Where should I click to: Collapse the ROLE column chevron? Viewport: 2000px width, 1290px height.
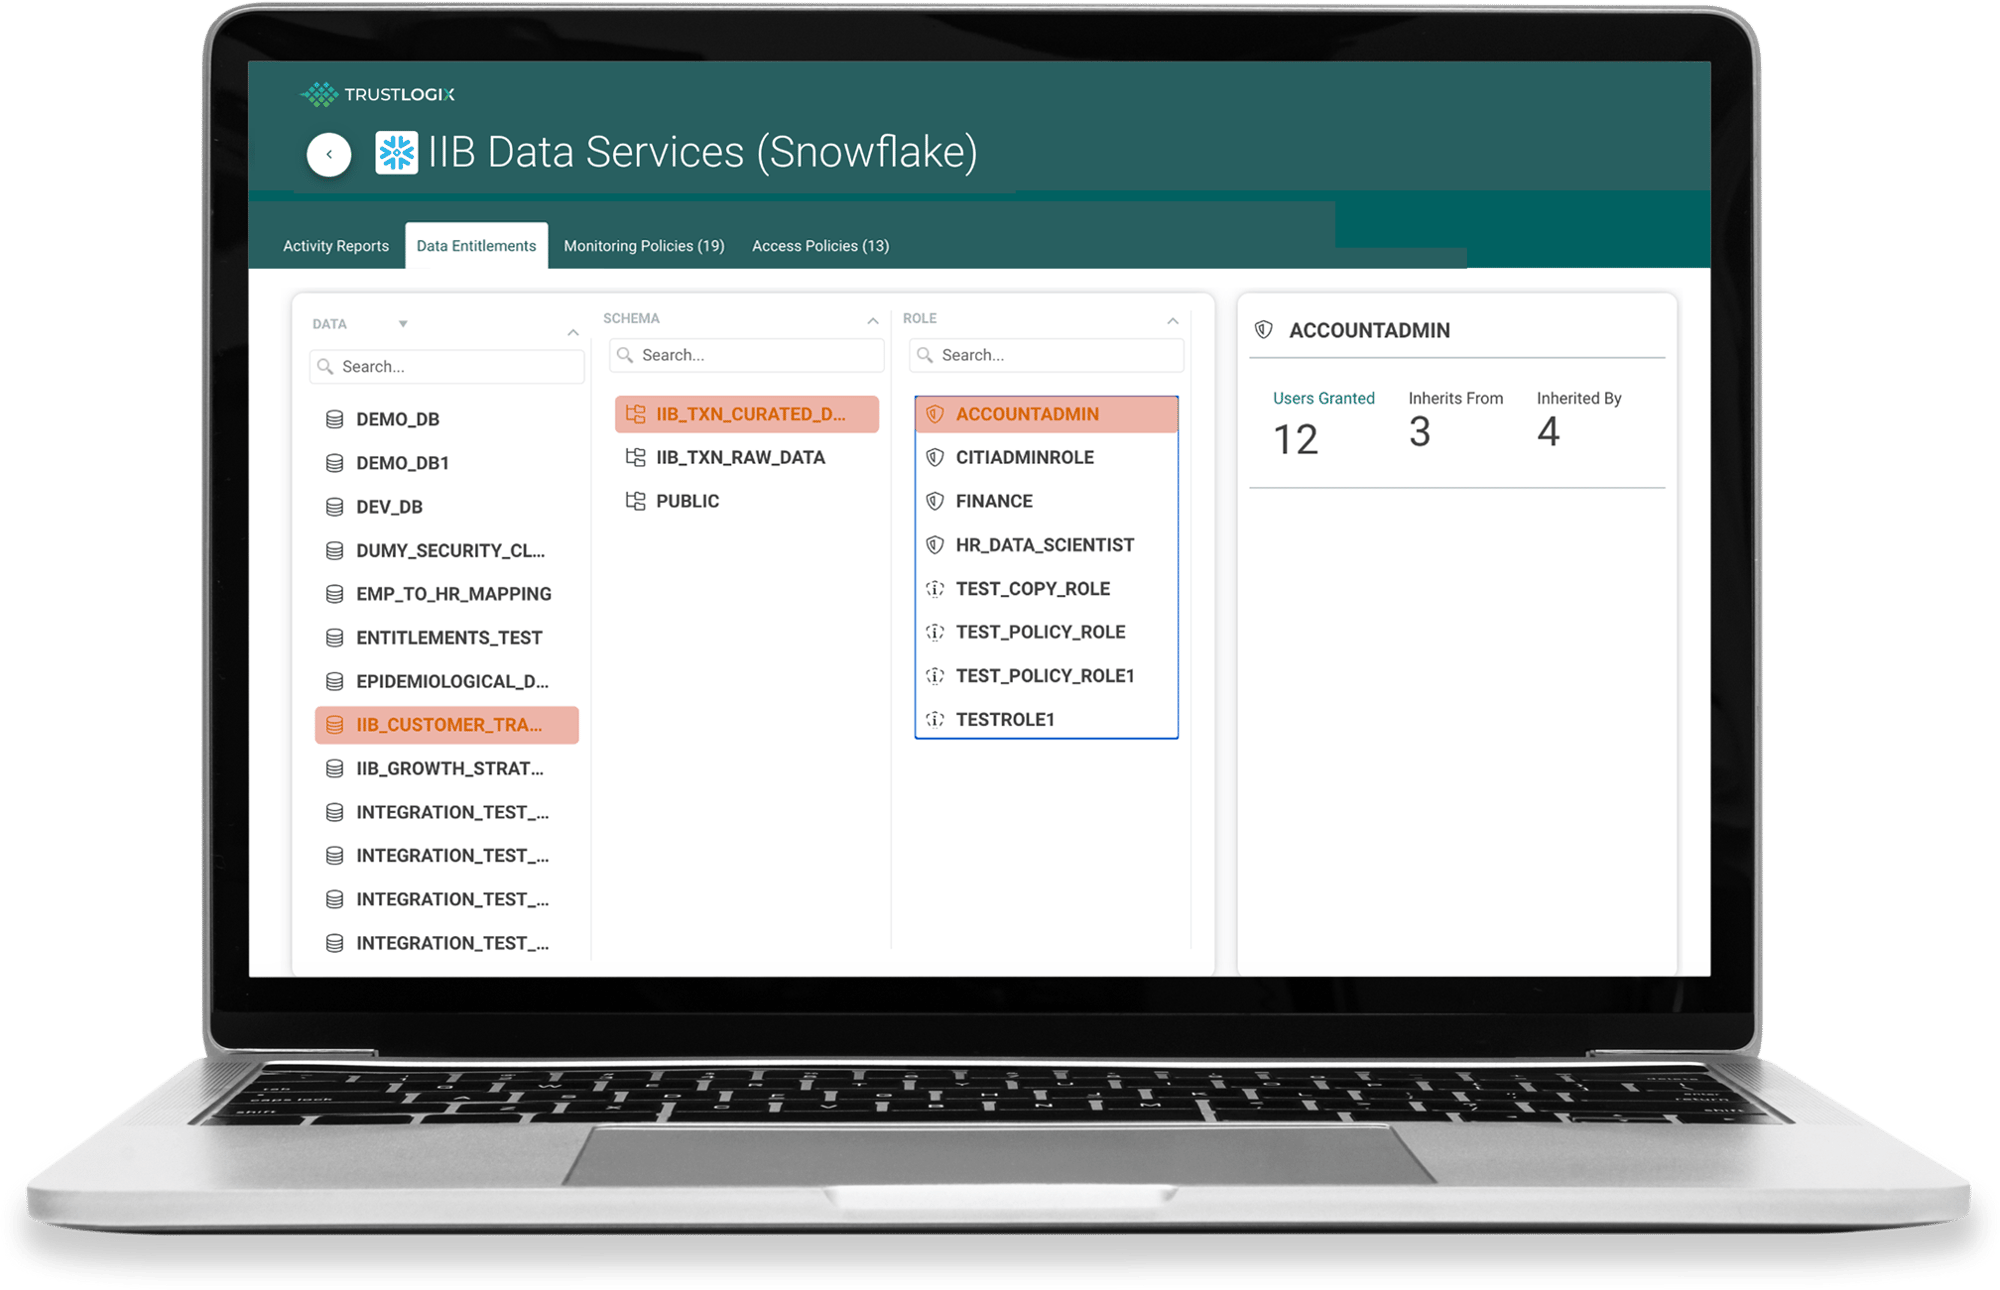1173,321
